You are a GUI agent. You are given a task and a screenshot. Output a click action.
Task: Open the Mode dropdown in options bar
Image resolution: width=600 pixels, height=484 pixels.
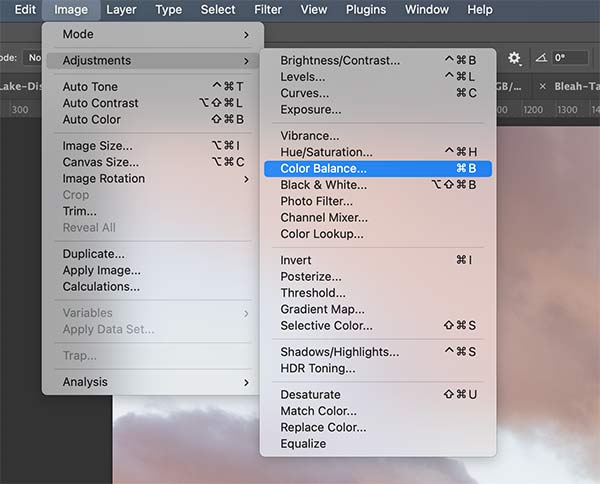click(x=30, y=58)
